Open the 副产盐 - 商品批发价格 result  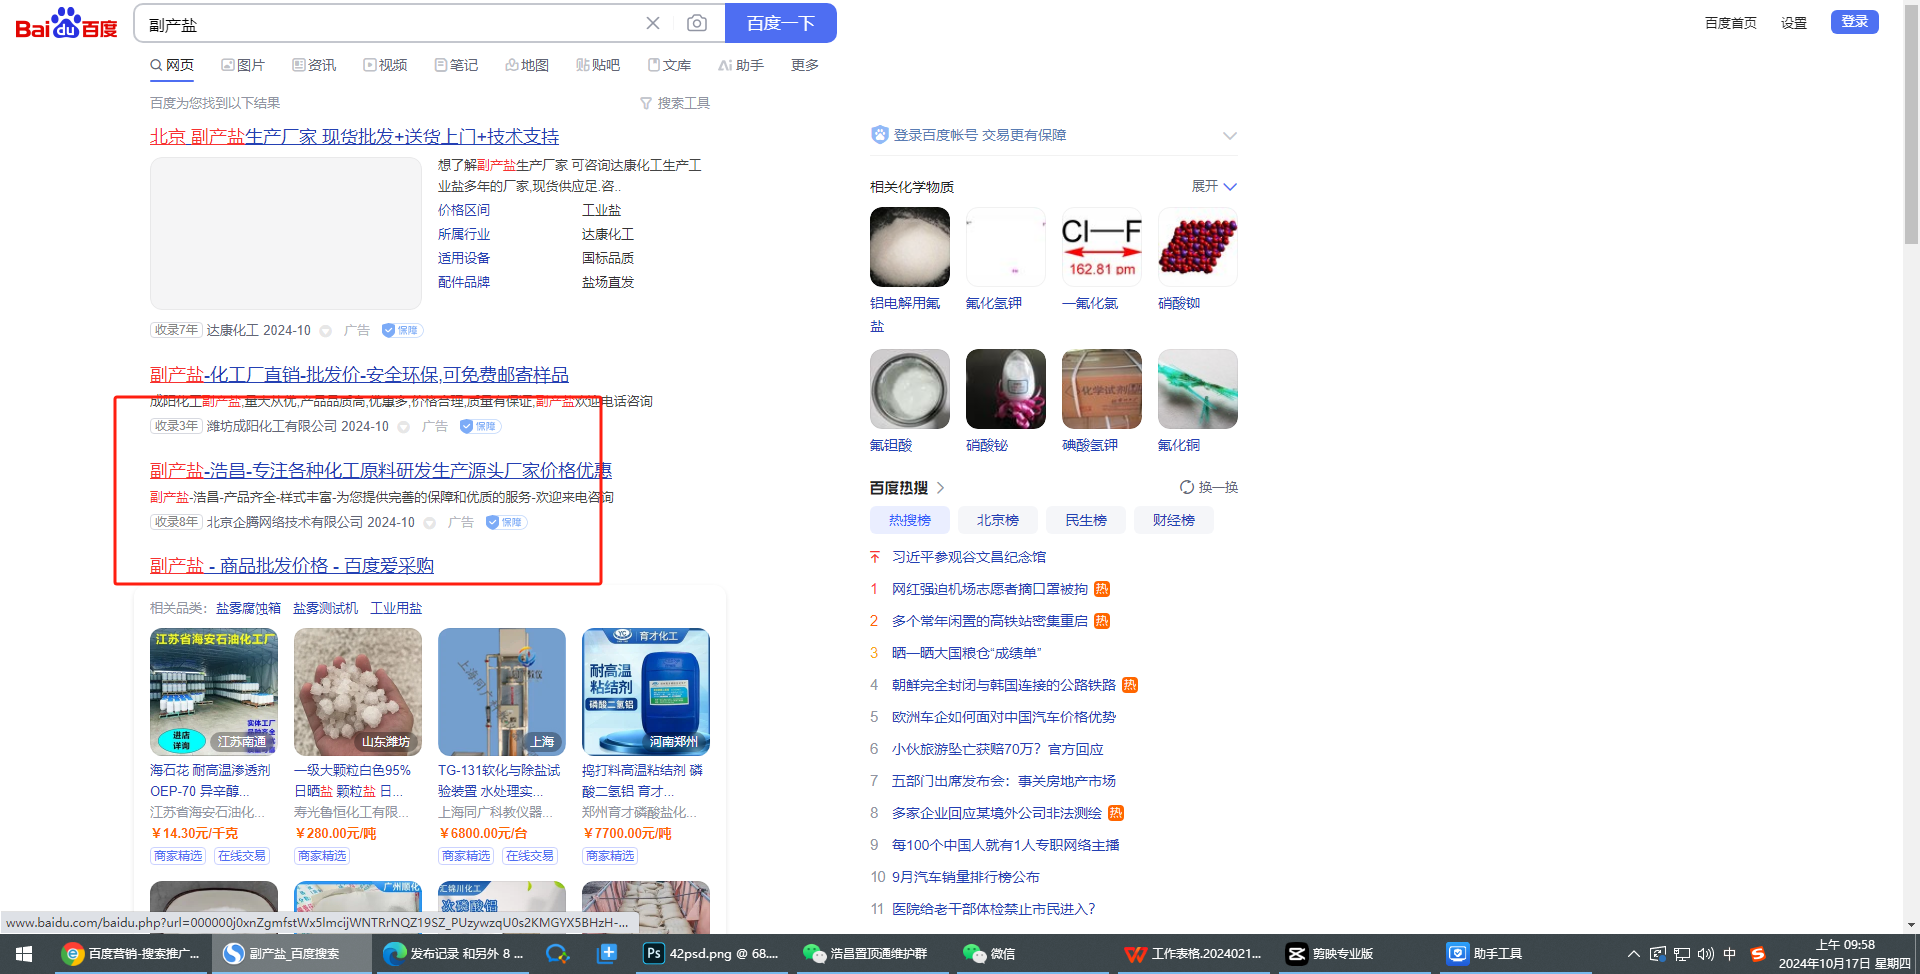(x=292, y=565)
